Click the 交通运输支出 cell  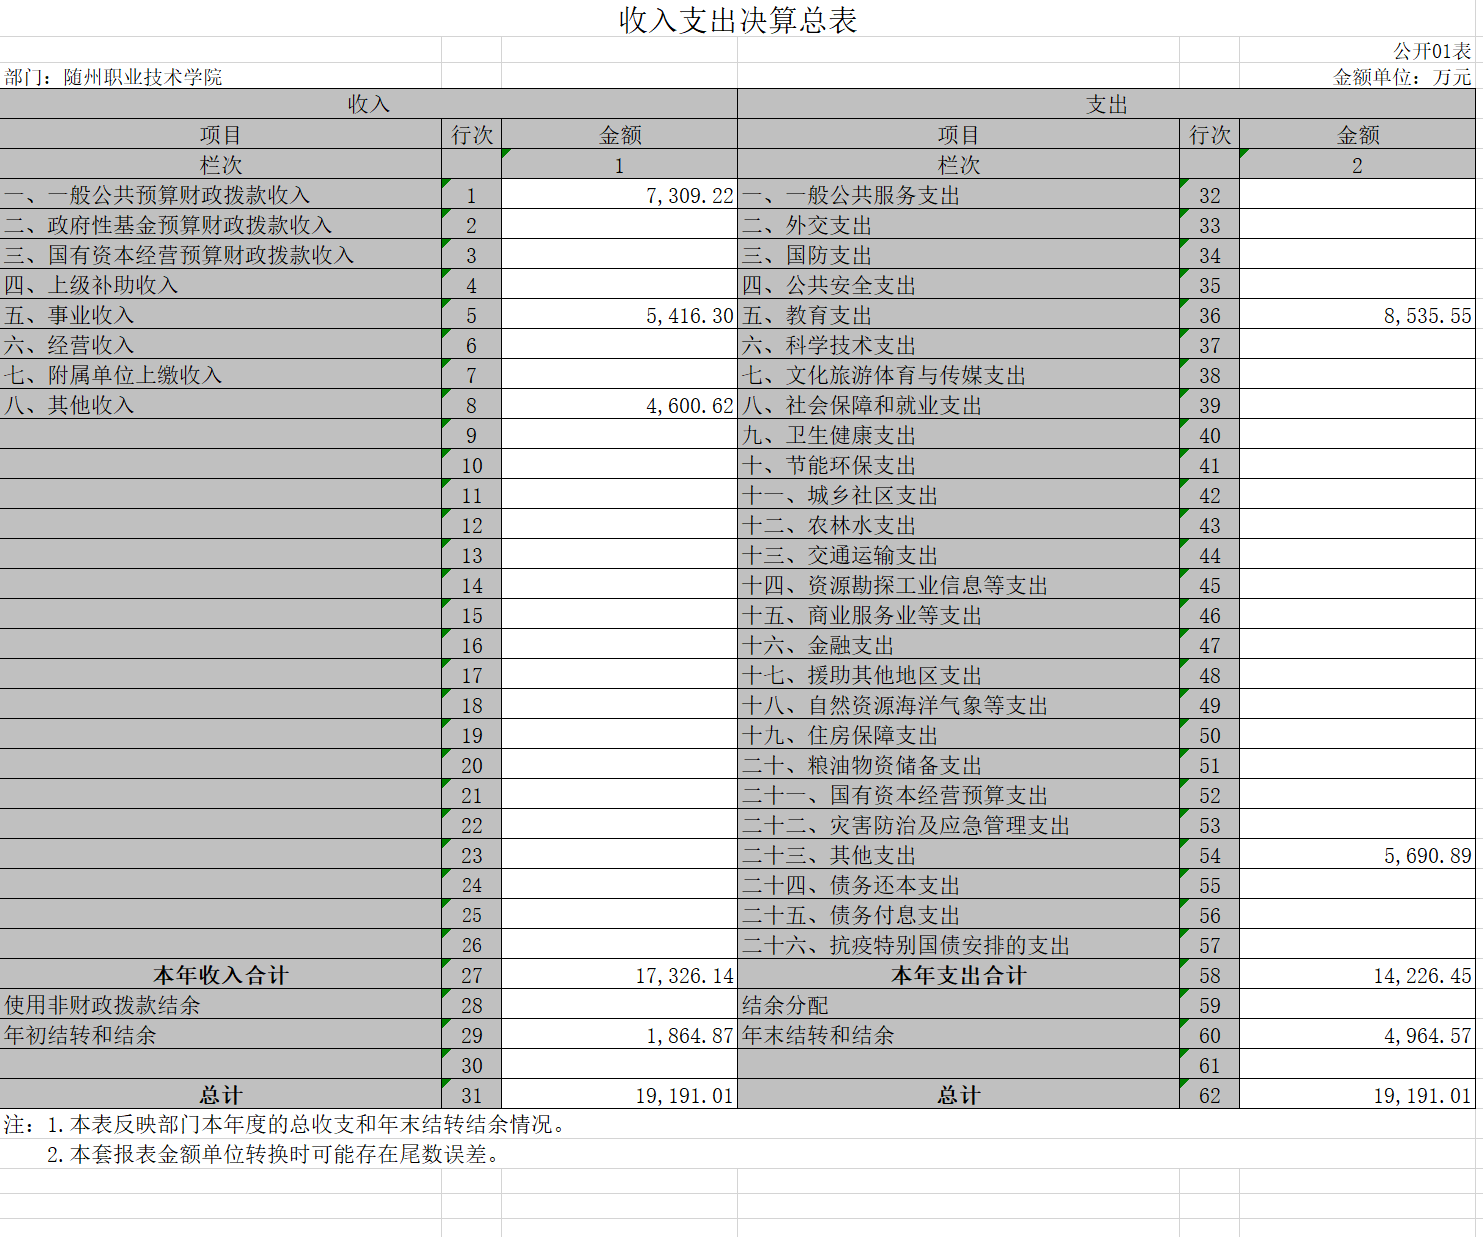(959, 555)
